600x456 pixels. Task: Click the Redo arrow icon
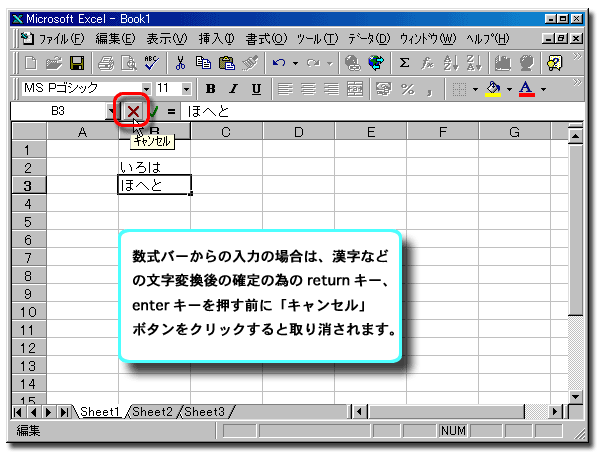click(x=313, y=63)
